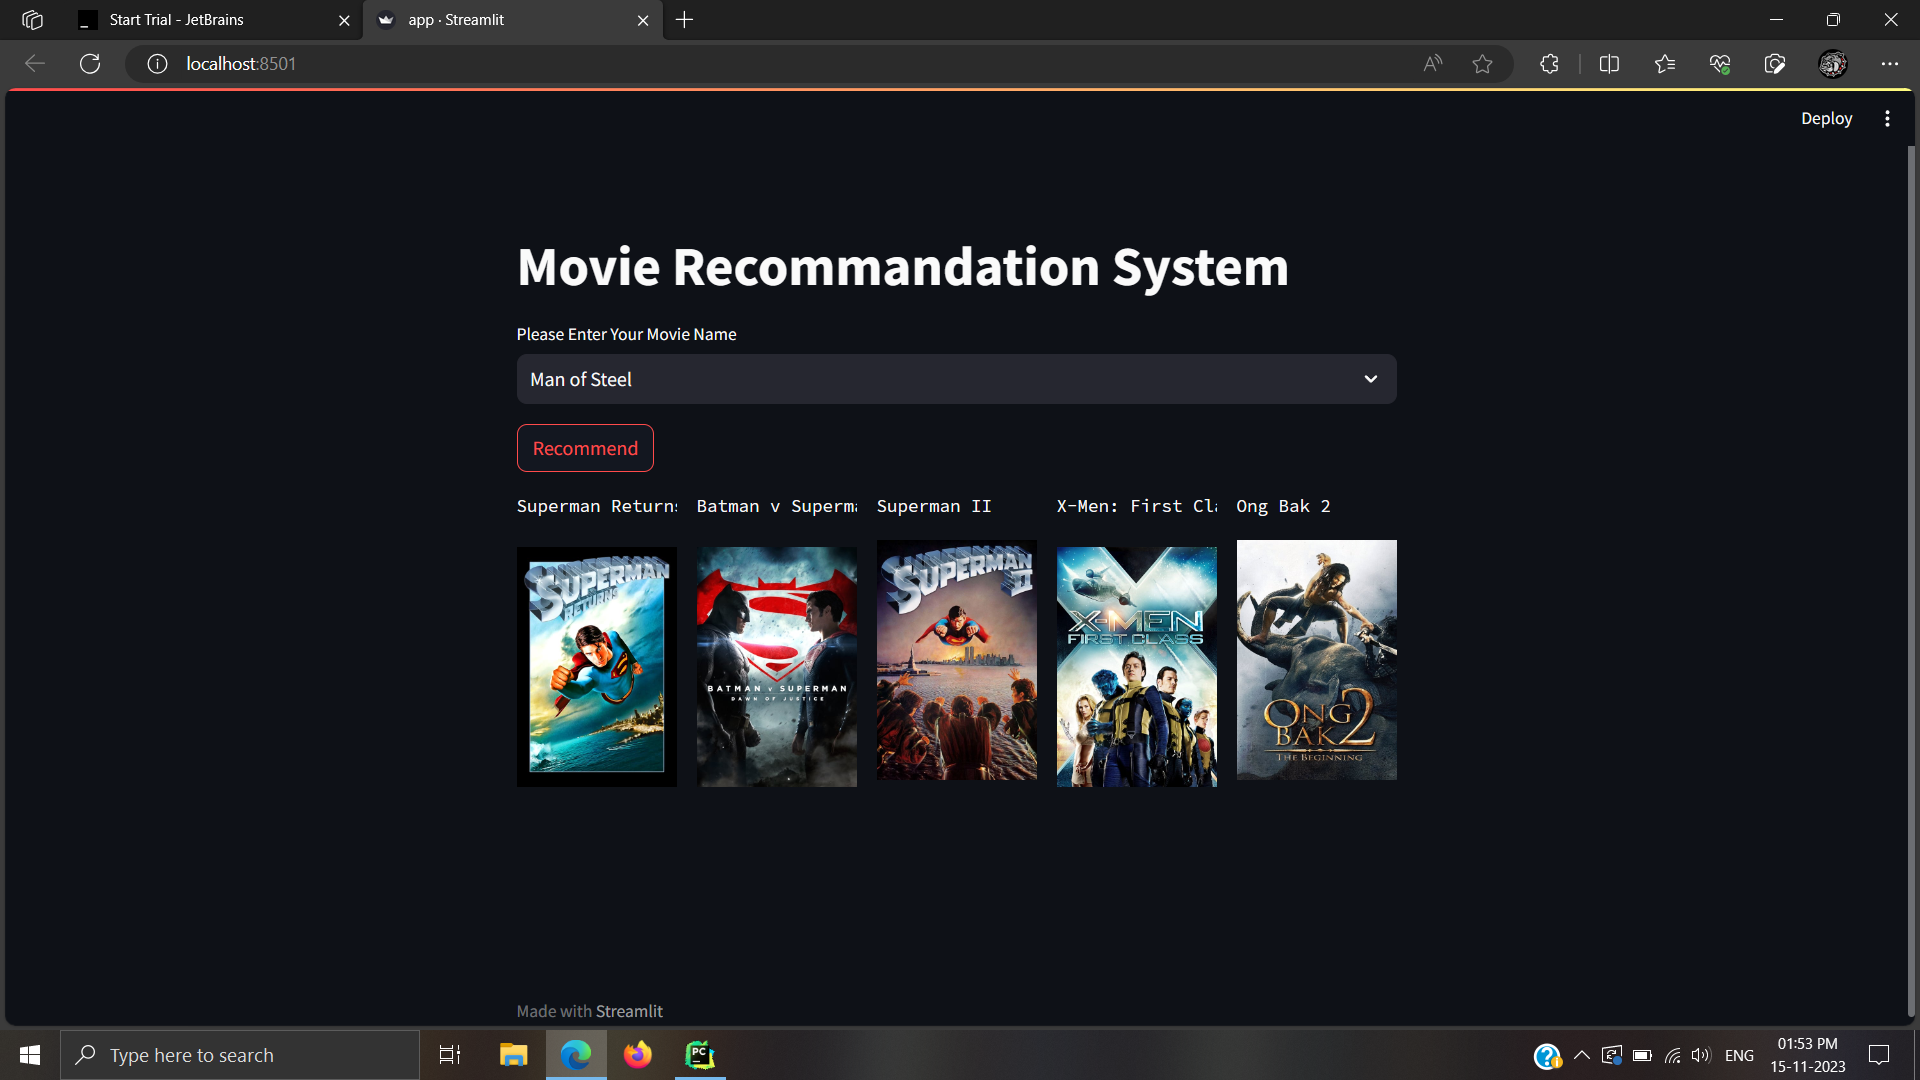Open browser Extensions icon in toolbar
Screen dimensions: 1920x1080
pyautogui.click(x=1549, y=63)
